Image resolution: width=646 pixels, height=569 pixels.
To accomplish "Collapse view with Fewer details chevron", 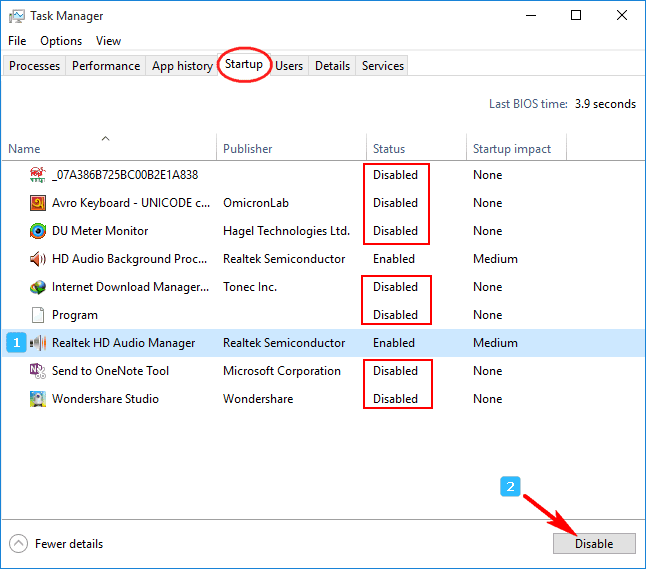I will (18, 544).
